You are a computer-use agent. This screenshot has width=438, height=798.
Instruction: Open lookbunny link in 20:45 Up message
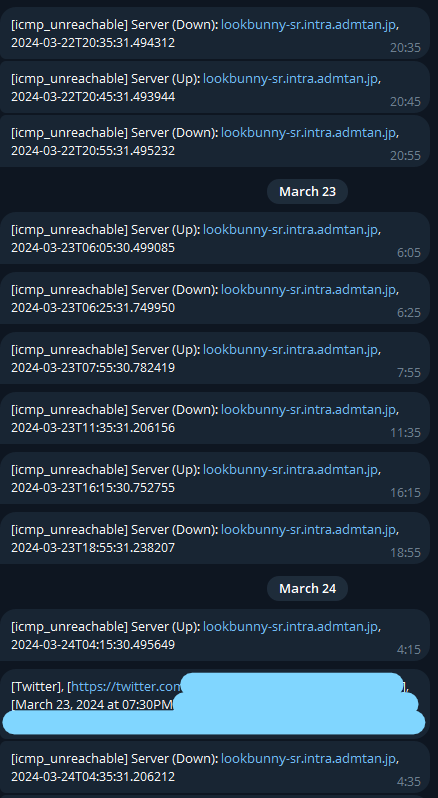coord(290,78)
